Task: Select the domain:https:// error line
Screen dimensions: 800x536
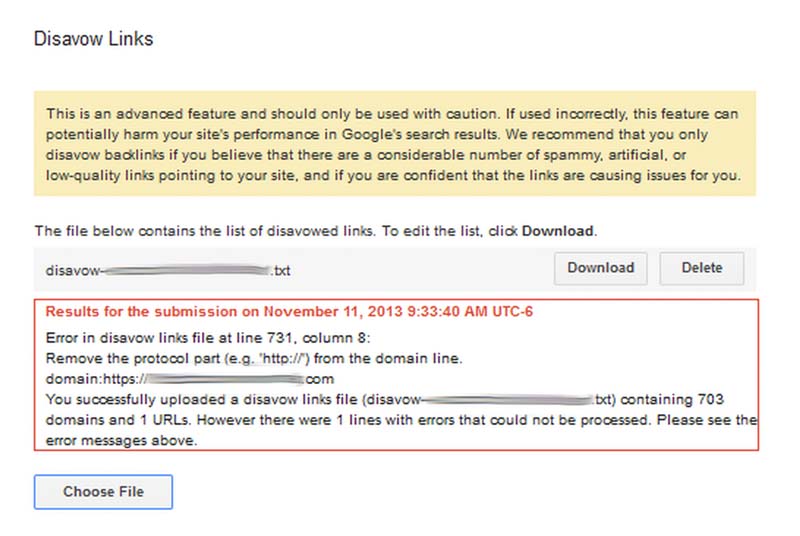Action: coord(189,379)
